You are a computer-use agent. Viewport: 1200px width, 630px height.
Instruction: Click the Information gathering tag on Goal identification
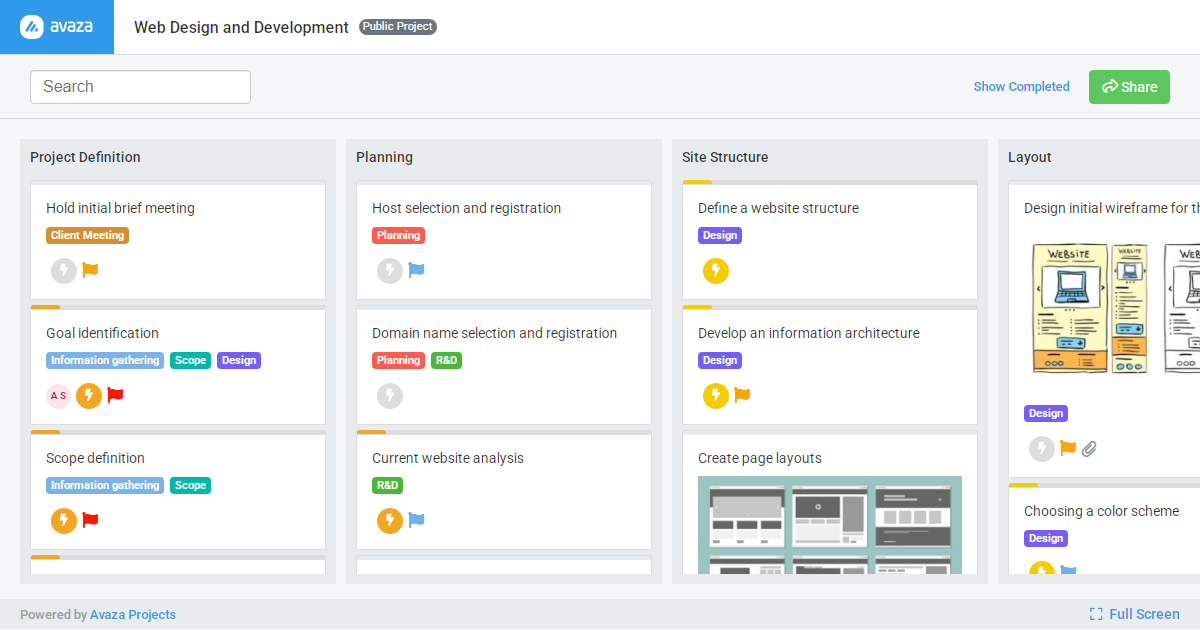105,361
